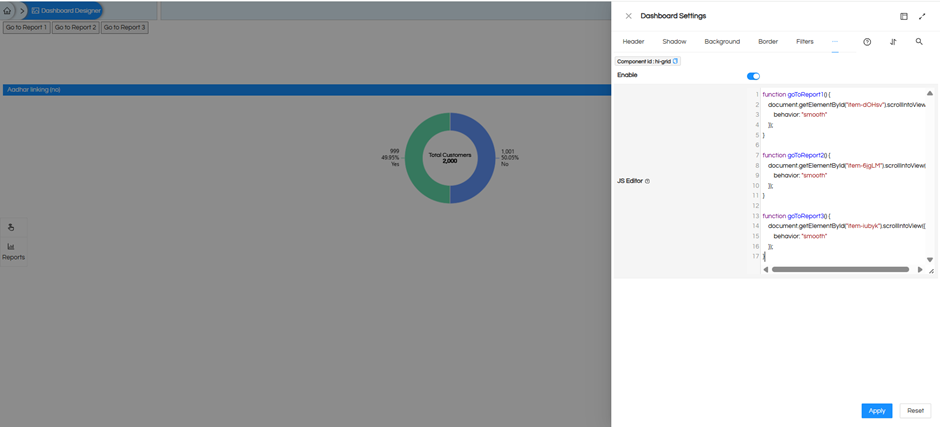Click the search magnifier icon

point(919,42)
